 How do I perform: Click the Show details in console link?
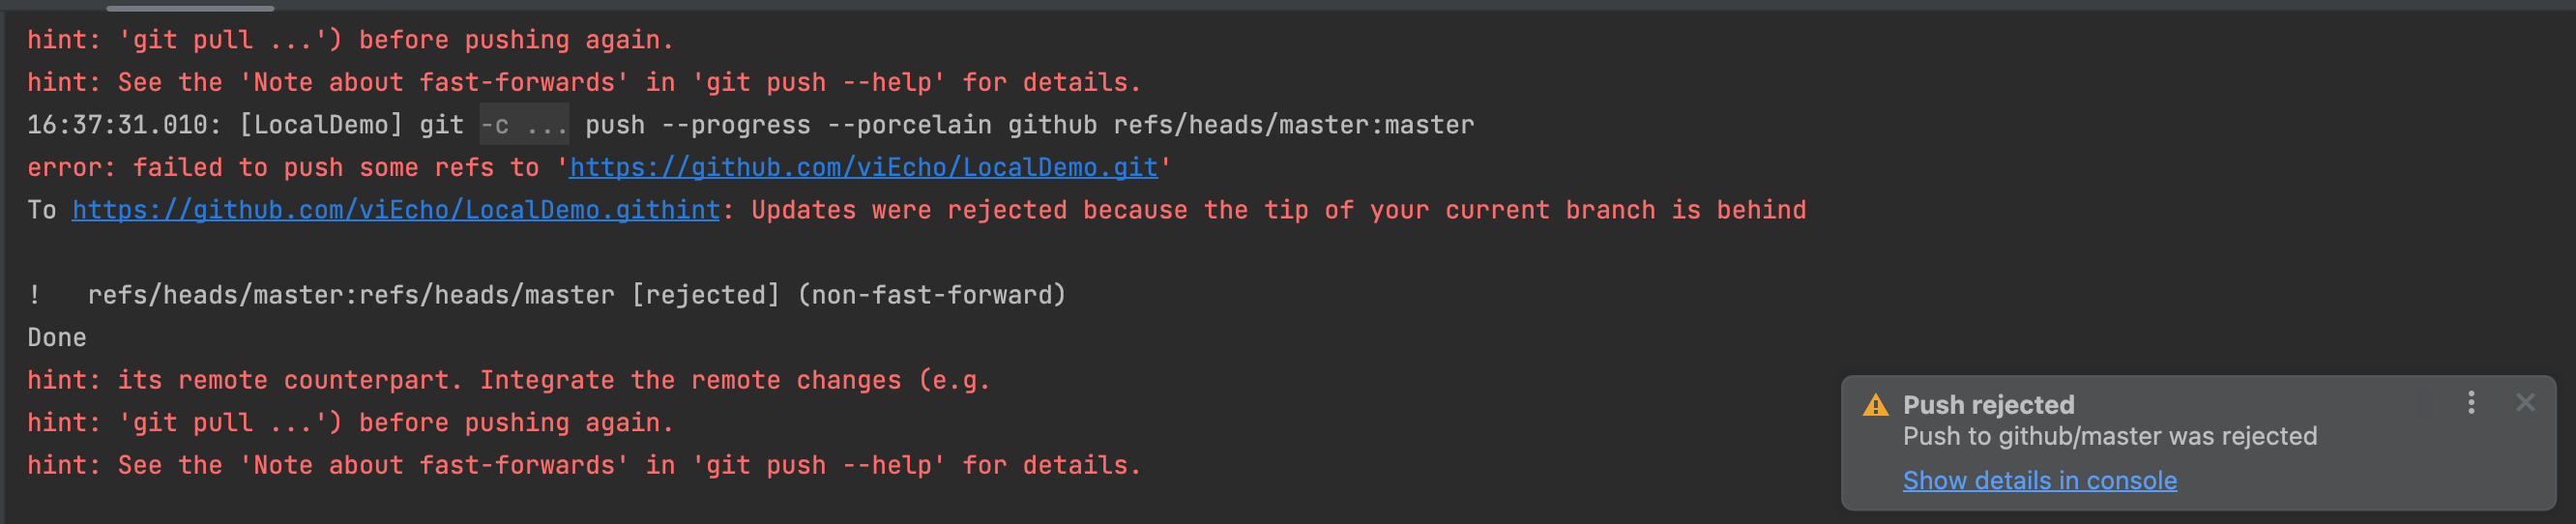pyautogui.click(x=2039, y=481)
